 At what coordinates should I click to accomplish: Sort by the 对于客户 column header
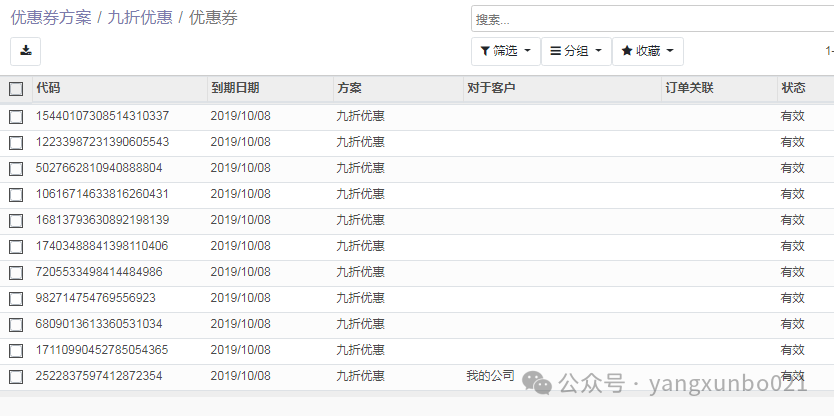[562, 88]
